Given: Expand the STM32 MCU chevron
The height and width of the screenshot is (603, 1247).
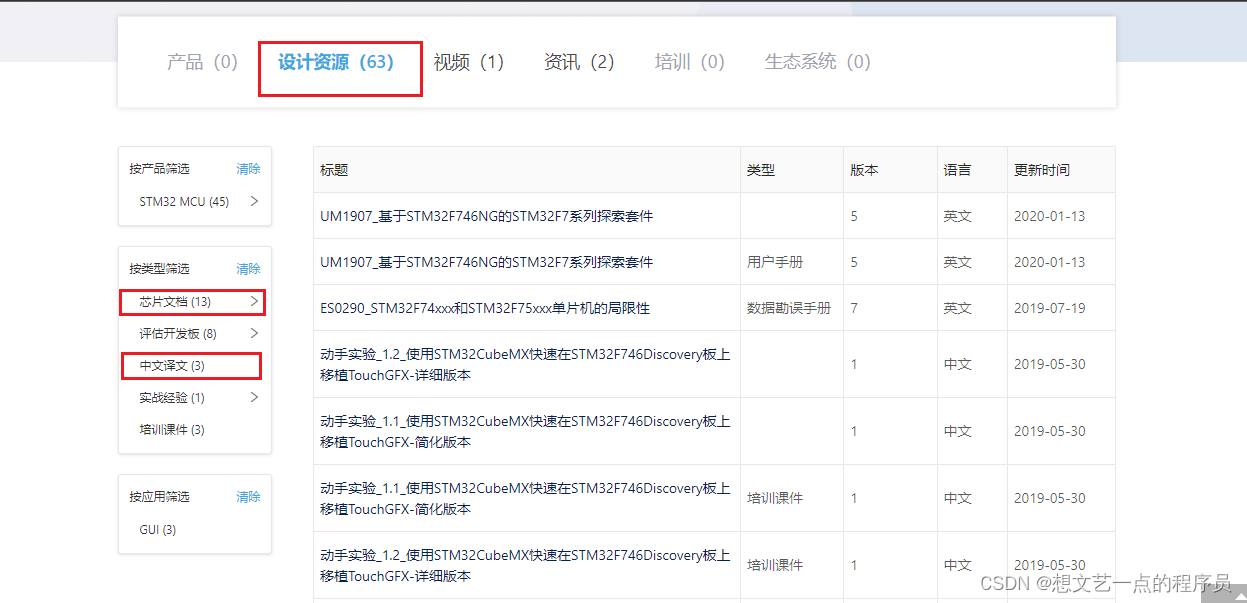Looking at the screenshot, I should click(254, 201).
